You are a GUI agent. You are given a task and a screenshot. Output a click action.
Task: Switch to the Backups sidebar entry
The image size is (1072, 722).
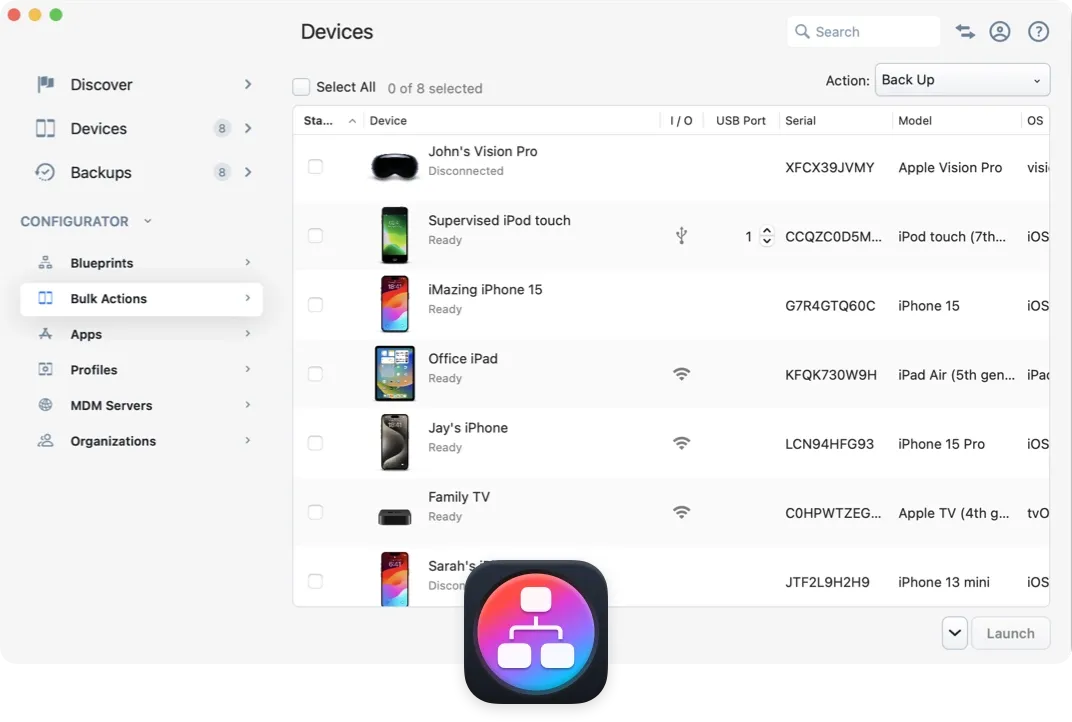100,172
